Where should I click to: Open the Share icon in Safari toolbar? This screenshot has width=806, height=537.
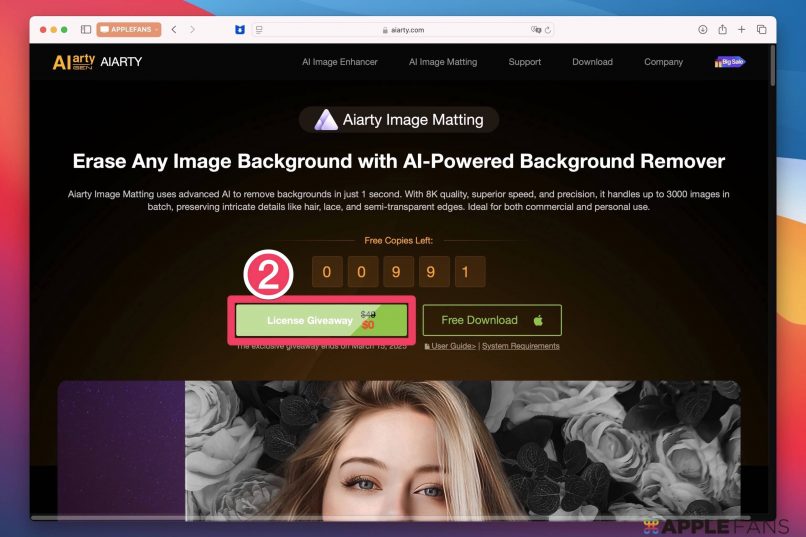coord(723,30)
